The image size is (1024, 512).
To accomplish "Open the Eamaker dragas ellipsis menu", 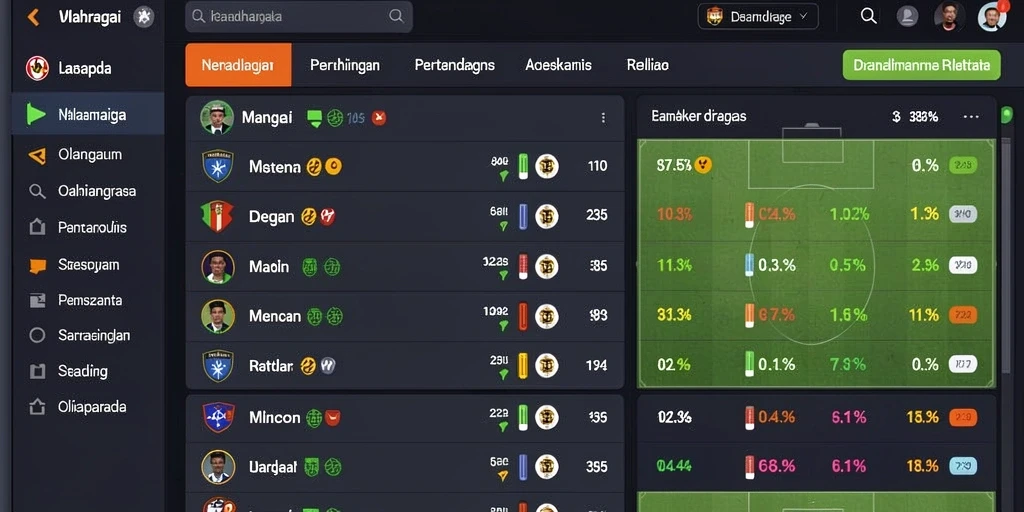I will tap(971, 117).
